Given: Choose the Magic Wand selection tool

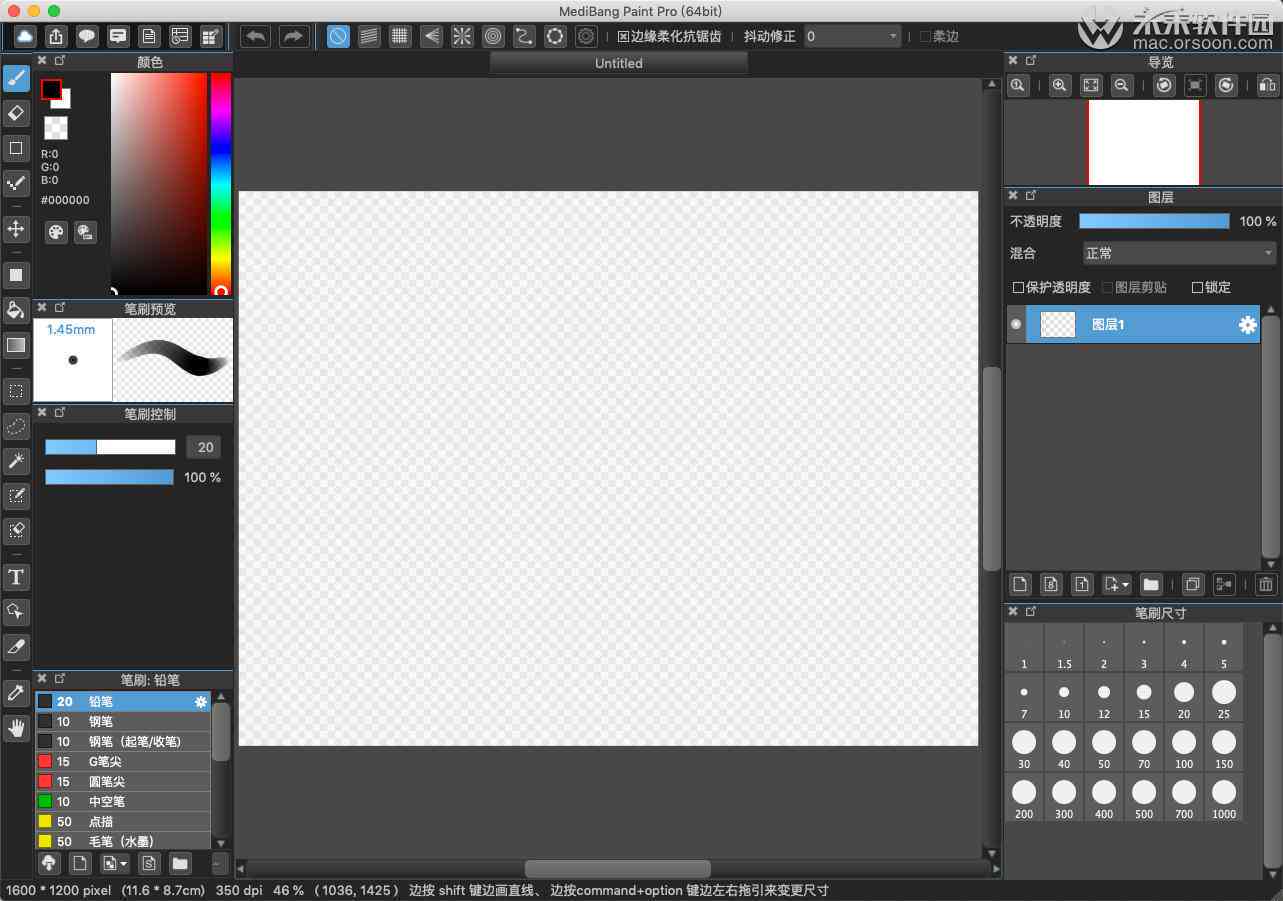Looking at the screenshot, I should point(16,461).
